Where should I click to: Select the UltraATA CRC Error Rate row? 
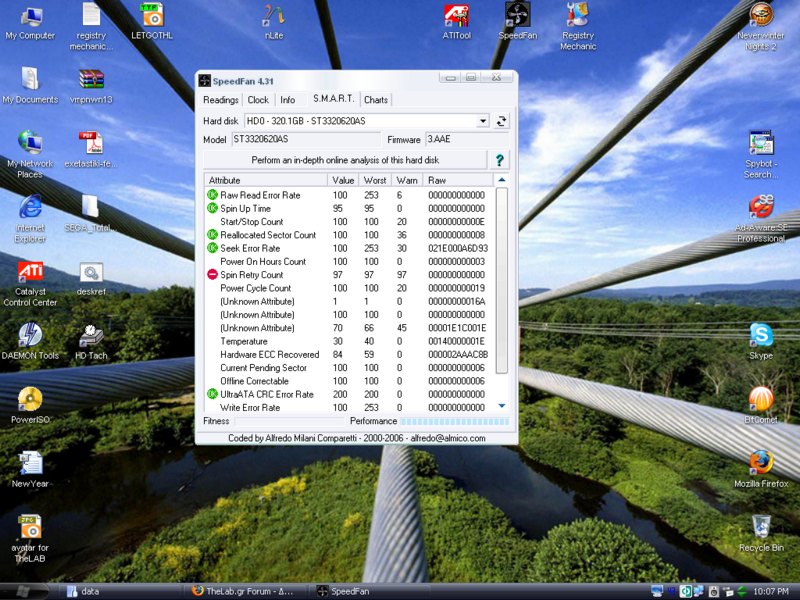click(349, 394)
